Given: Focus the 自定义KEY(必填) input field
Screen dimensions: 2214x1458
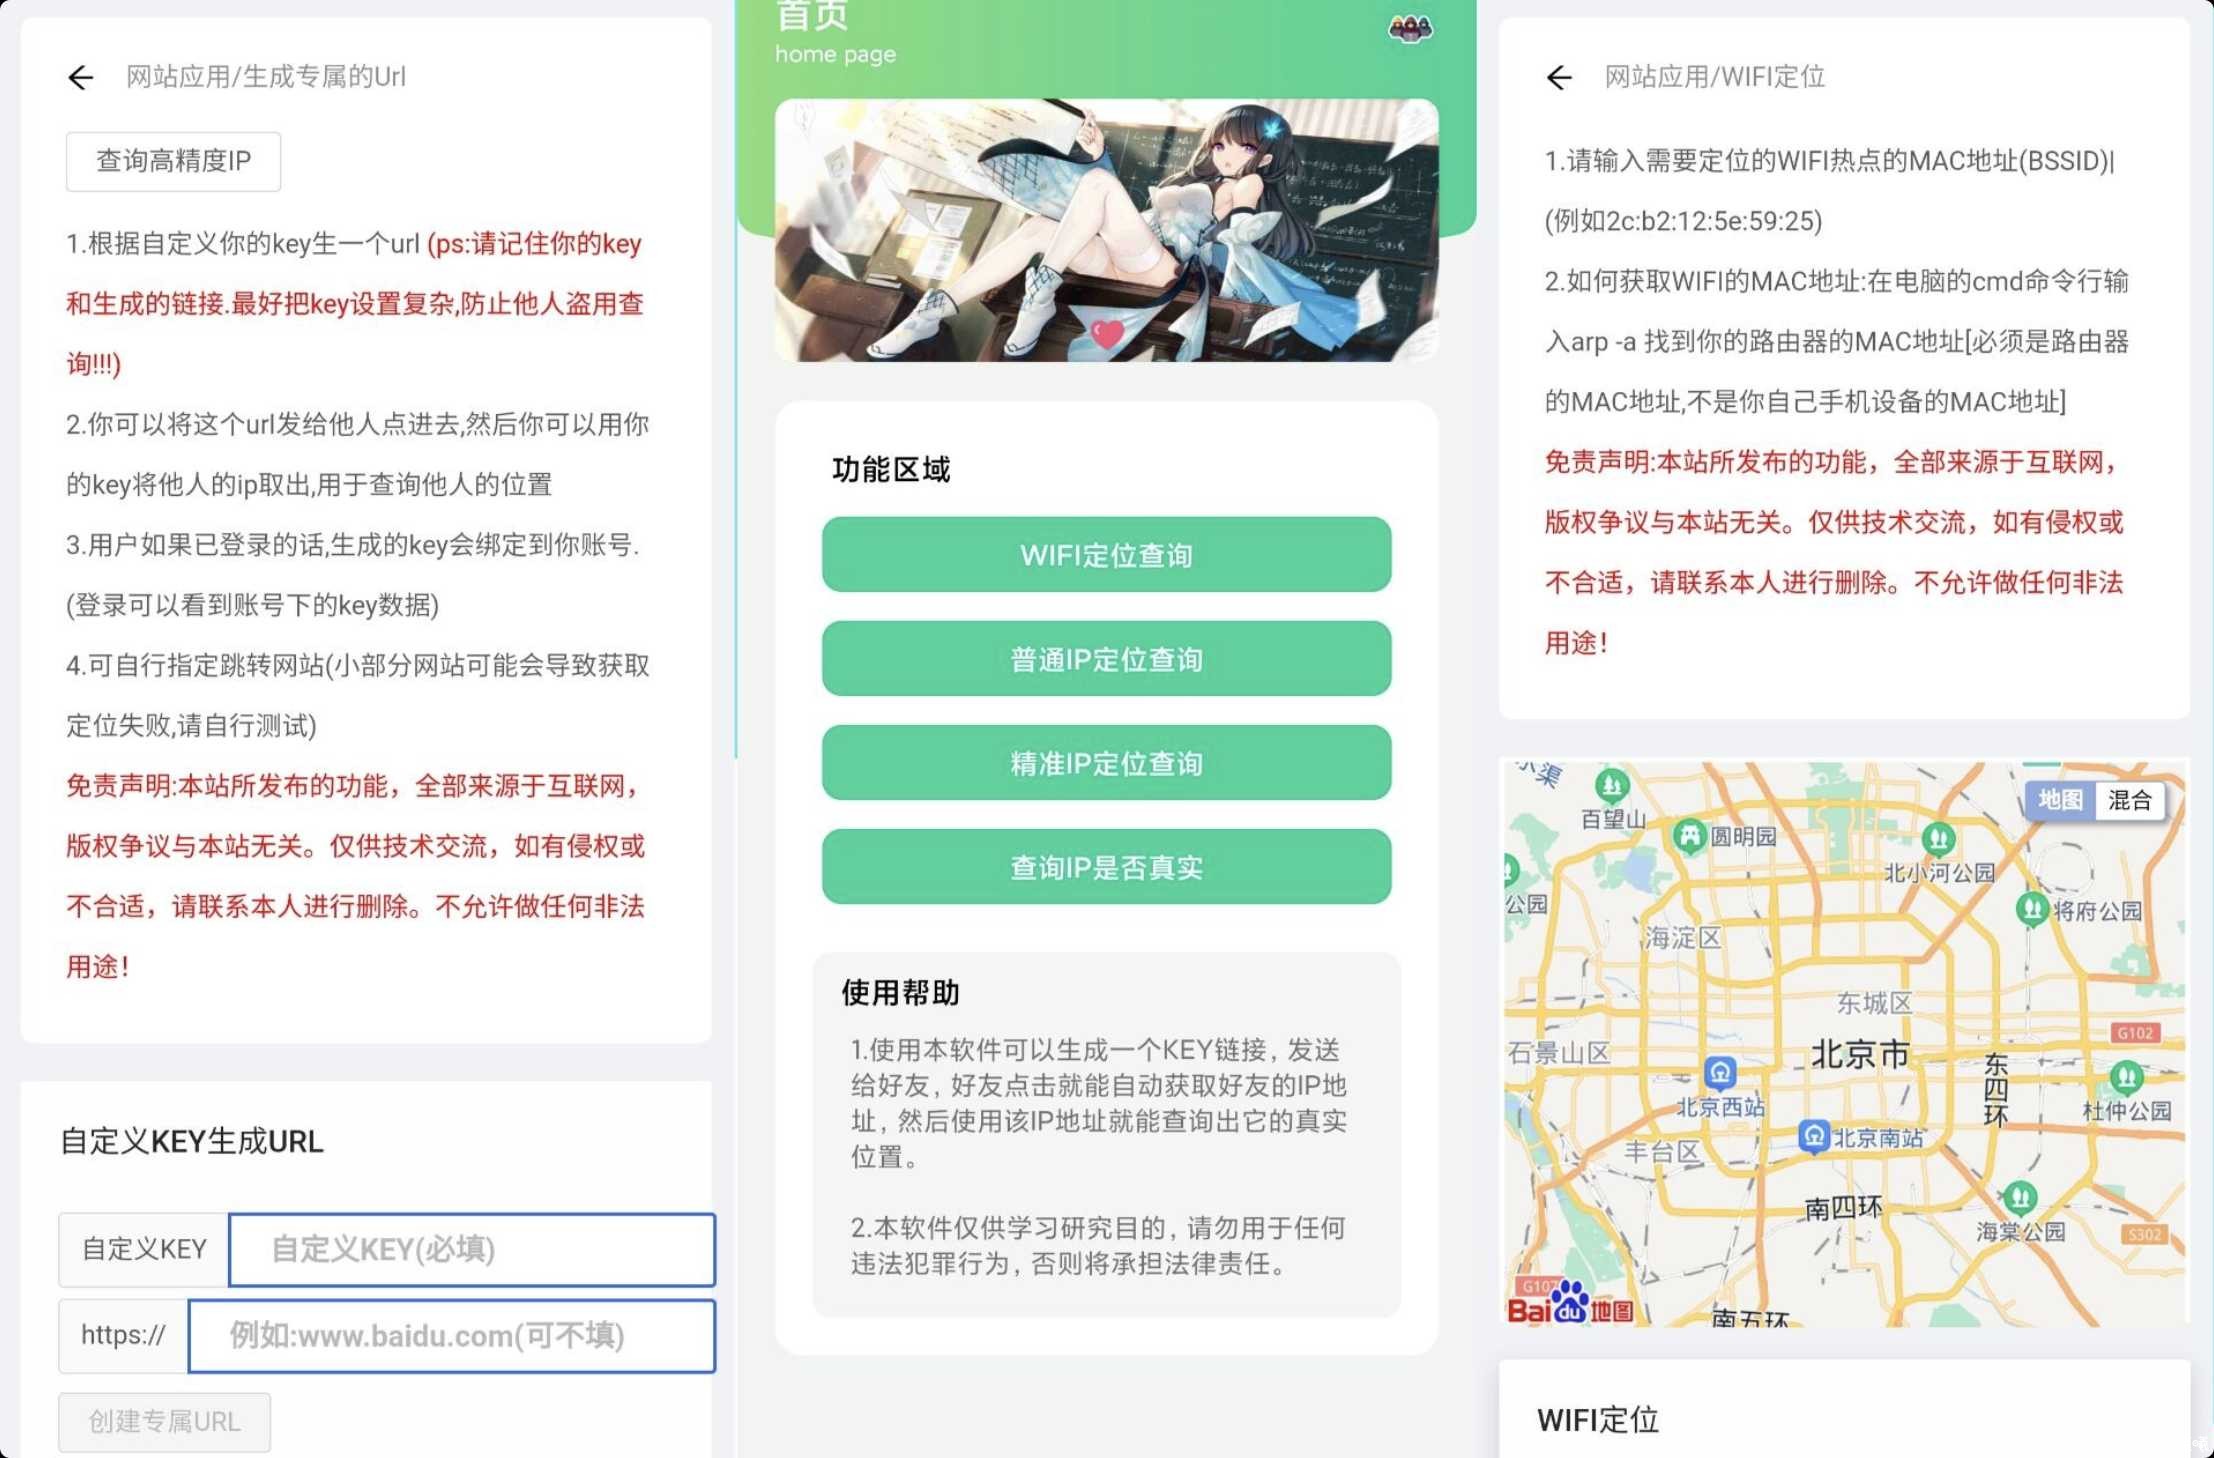Looking at the screenshot, I should [x=472, y=1249].
